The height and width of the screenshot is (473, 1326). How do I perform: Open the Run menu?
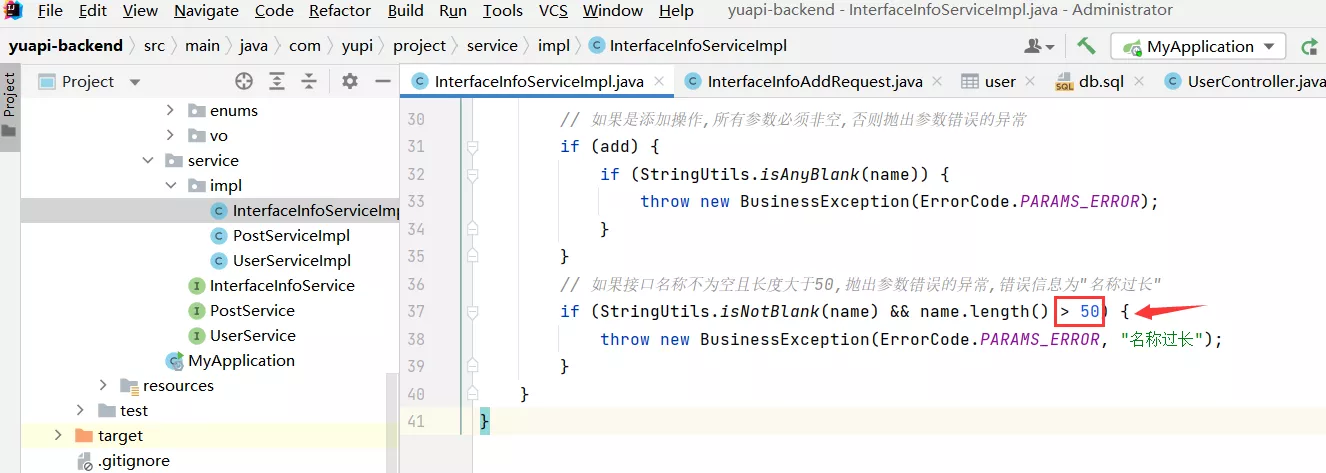click(453, 11)
